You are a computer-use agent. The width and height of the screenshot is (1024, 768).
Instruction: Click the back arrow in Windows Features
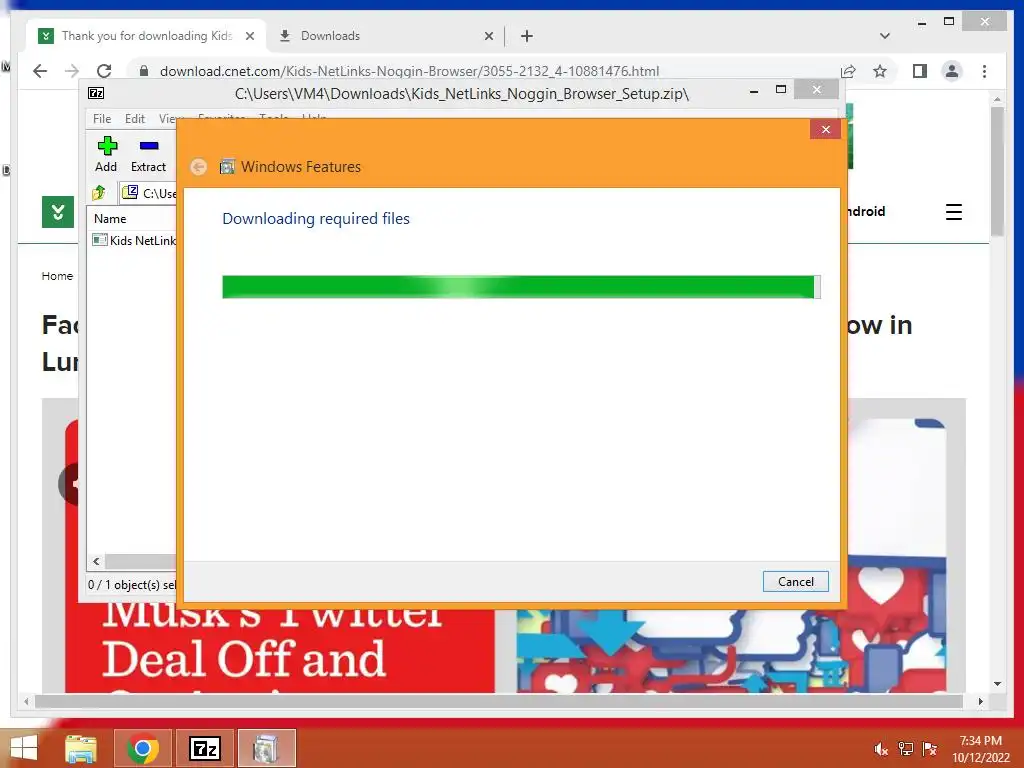(199, 167)
